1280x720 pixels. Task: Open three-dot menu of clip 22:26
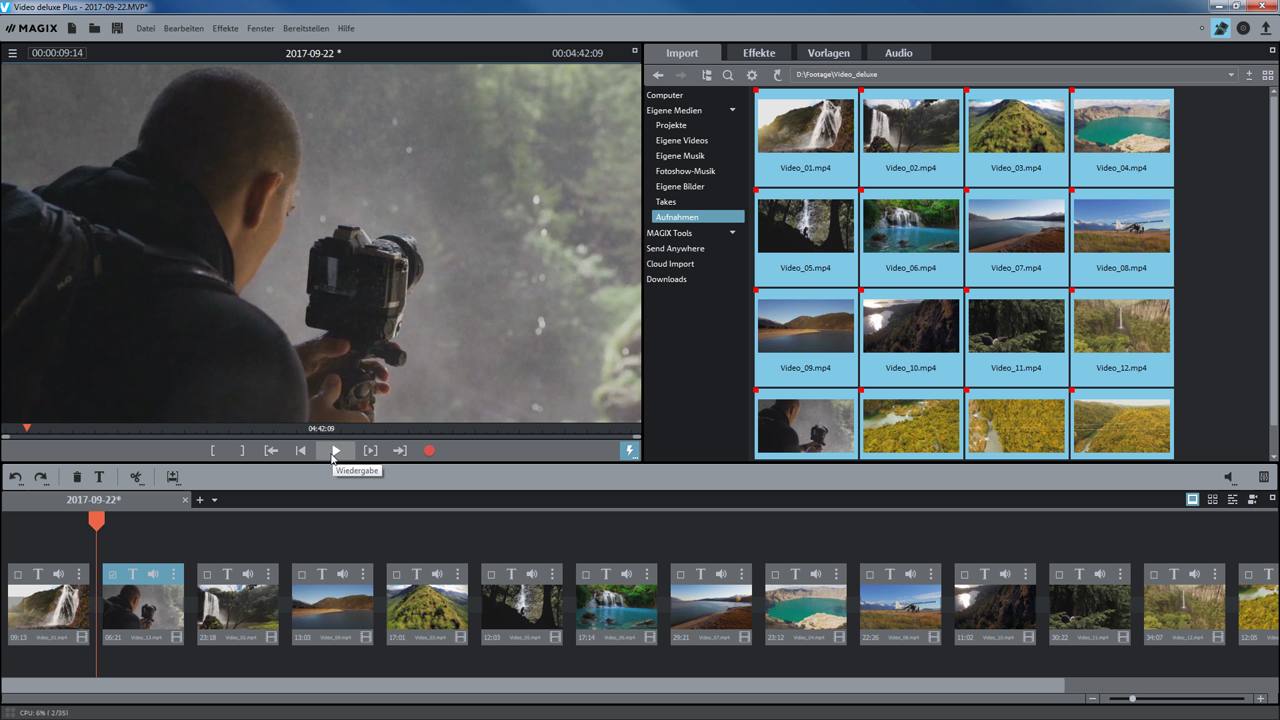[931, 575]
